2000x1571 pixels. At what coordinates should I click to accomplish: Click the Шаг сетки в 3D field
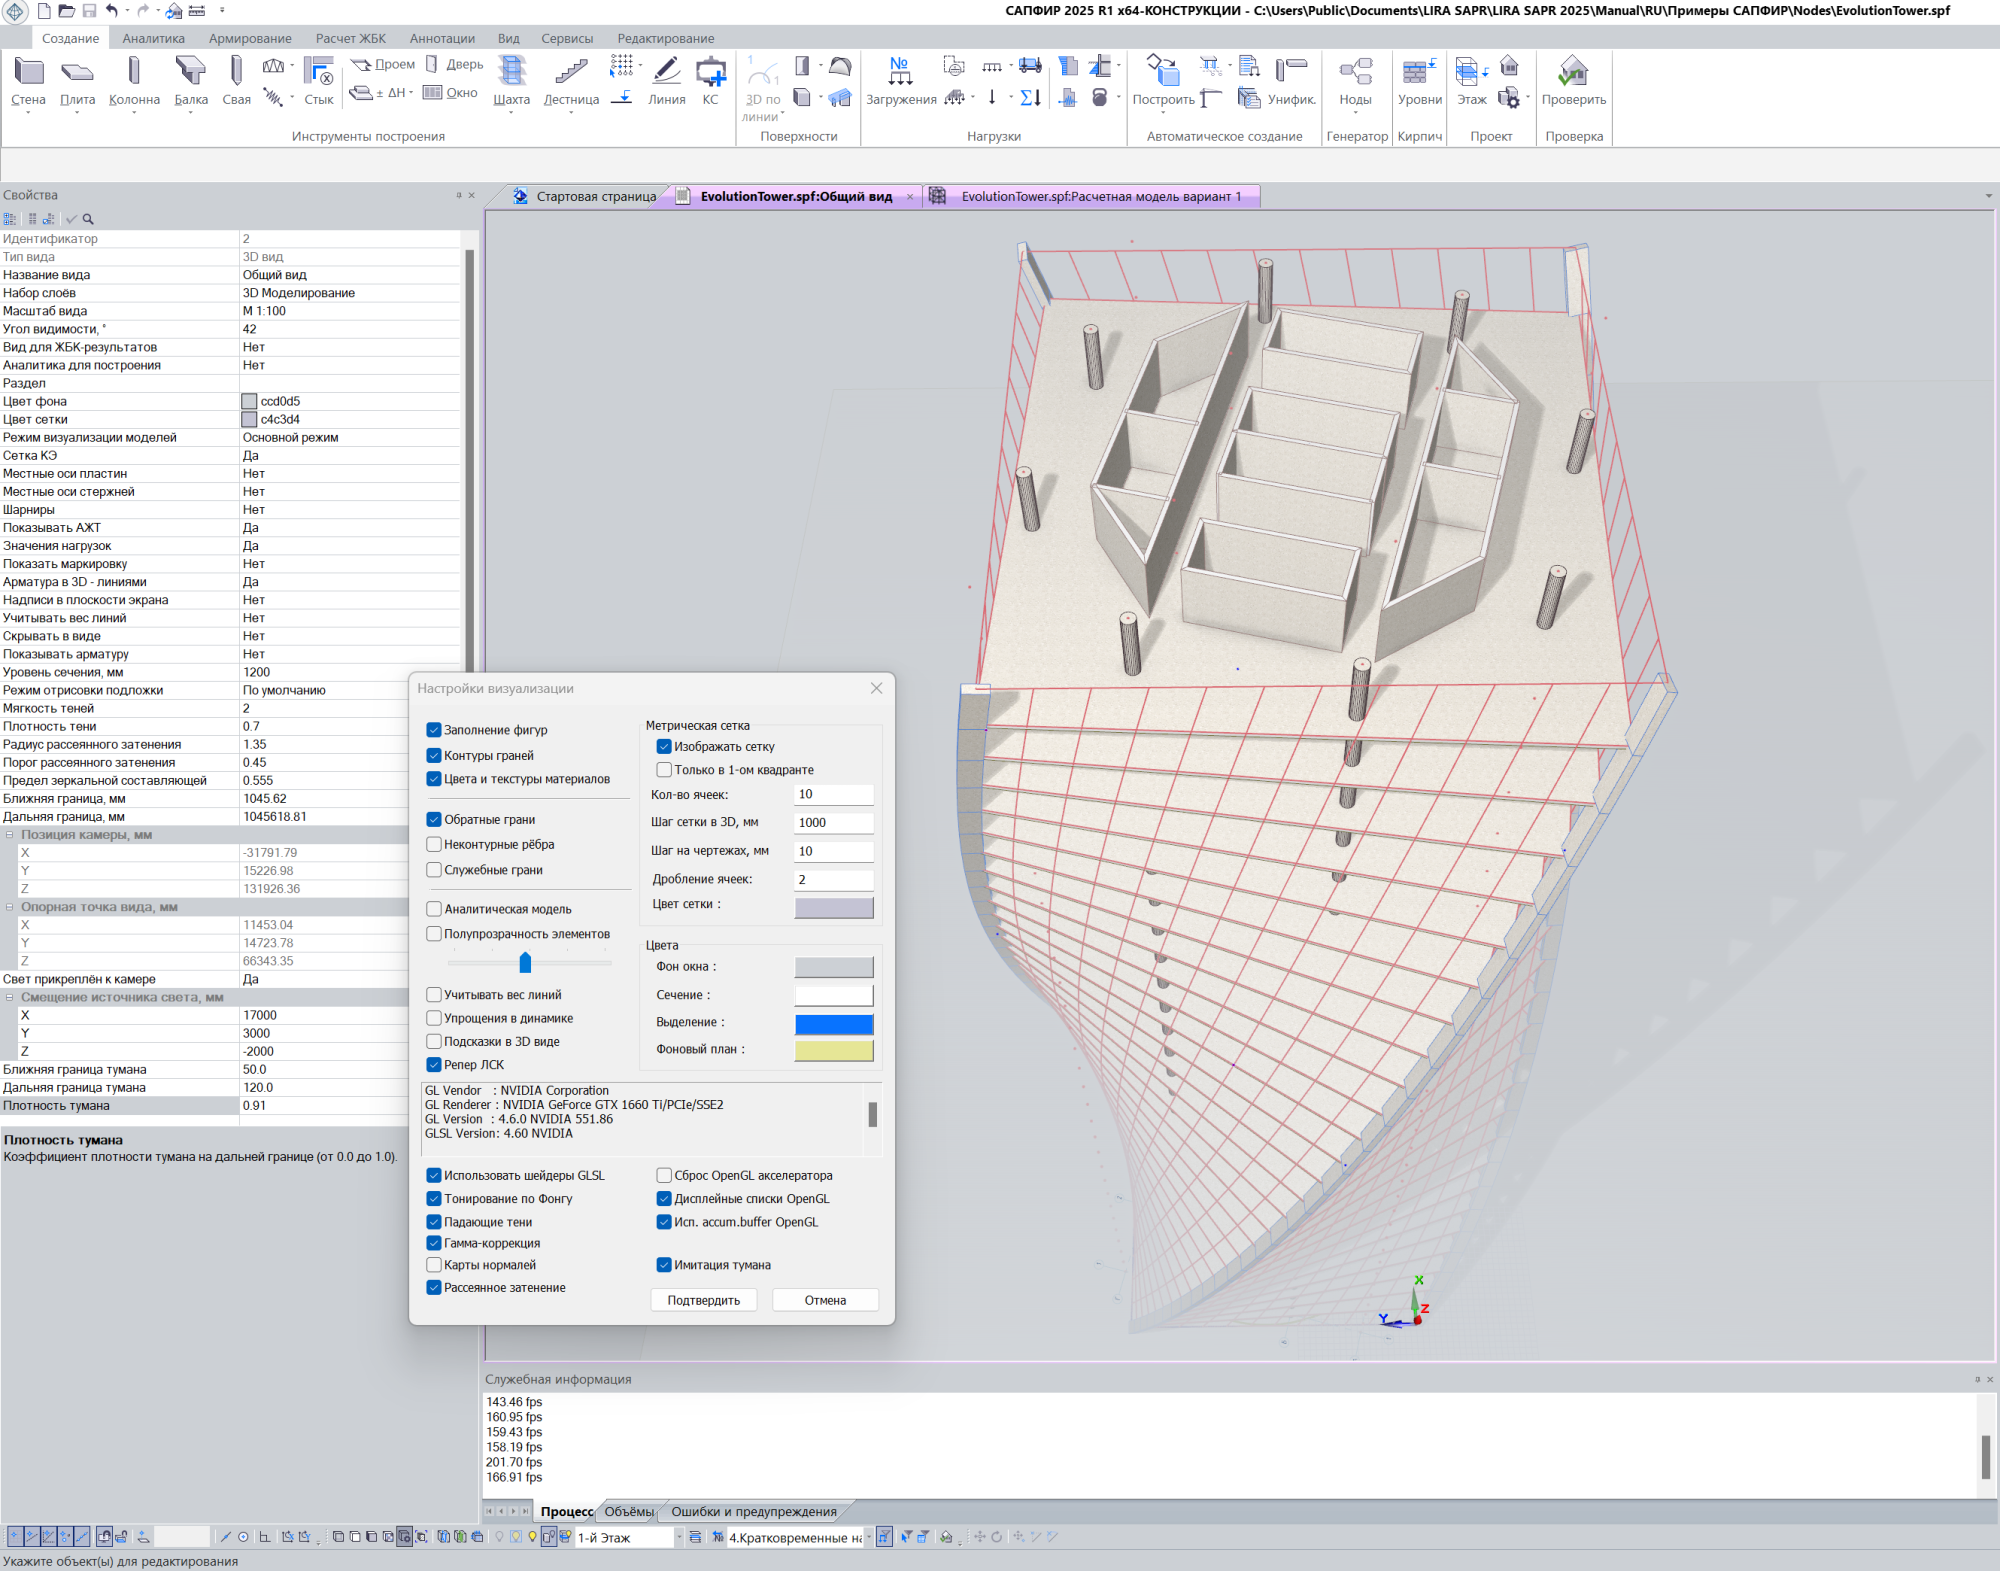point(833,822)
